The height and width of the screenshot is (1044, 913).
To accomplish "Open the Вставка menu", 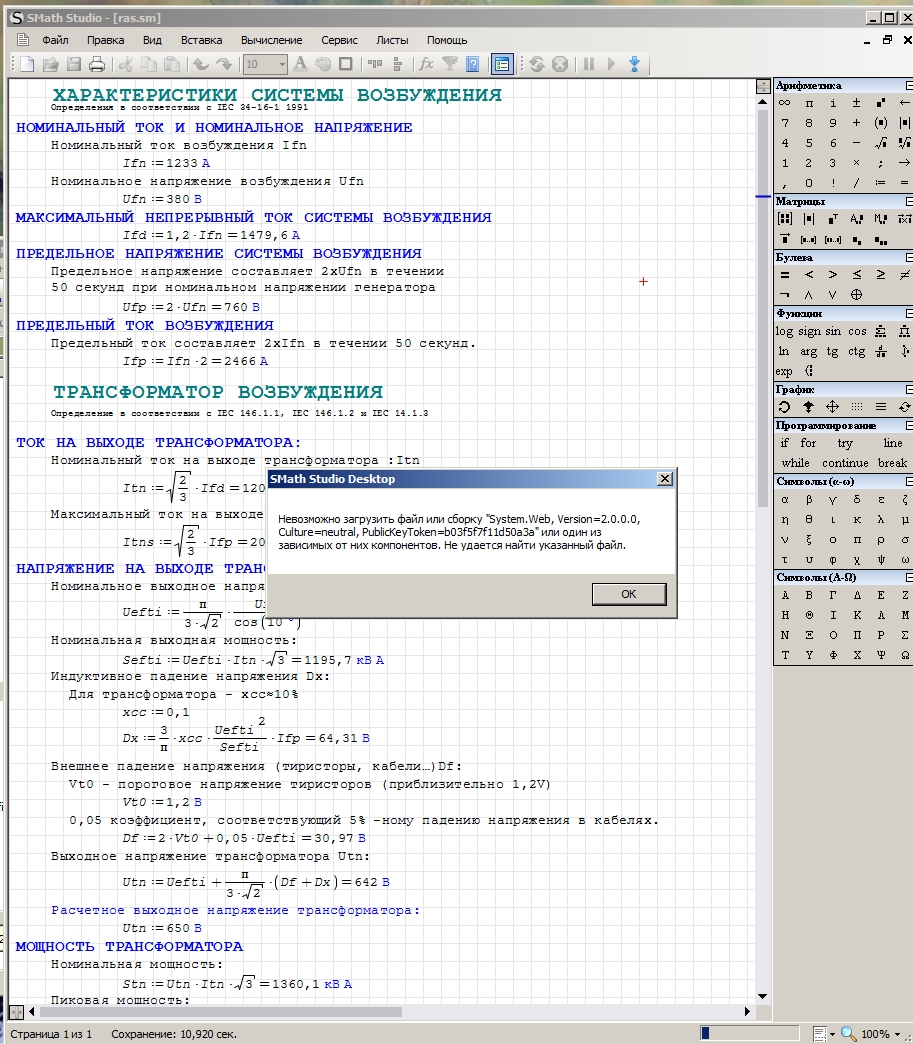I will click(201, 40).
